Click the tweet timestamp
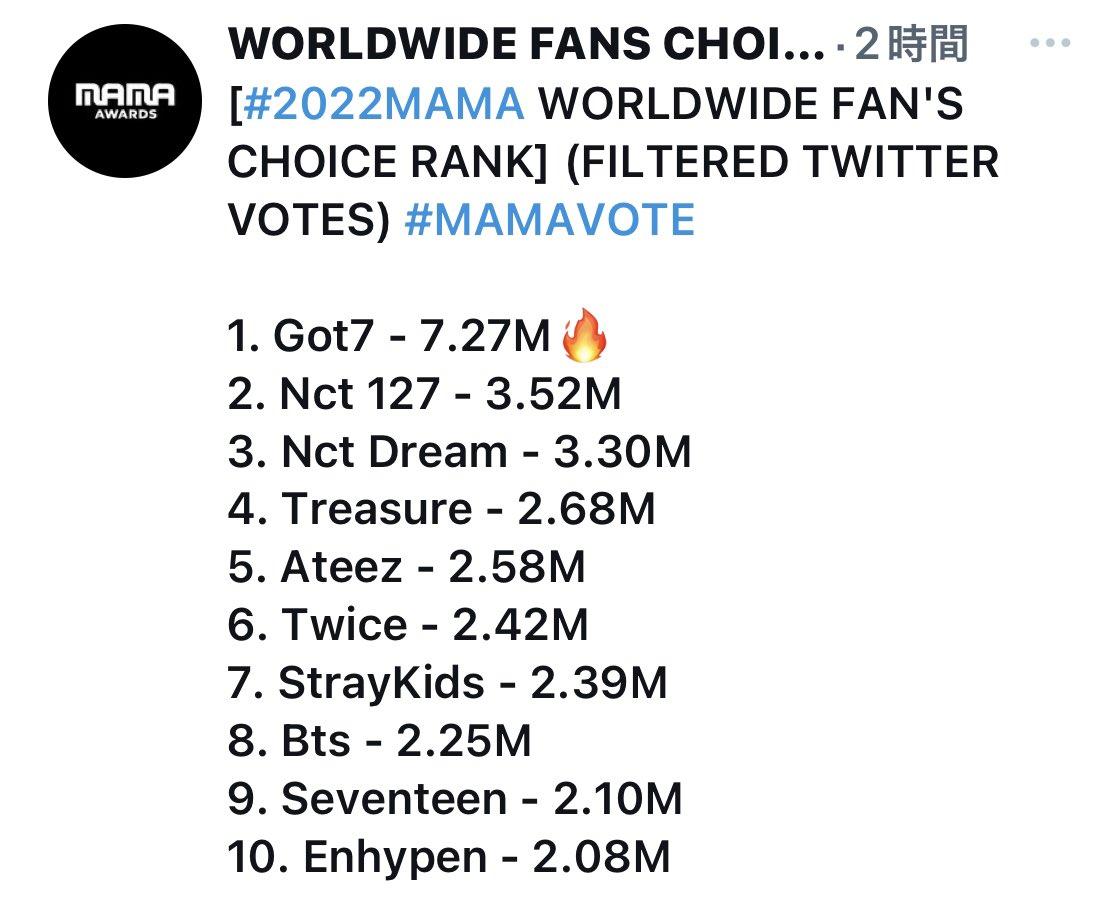The image size is (1100, 898). (911, 44)
